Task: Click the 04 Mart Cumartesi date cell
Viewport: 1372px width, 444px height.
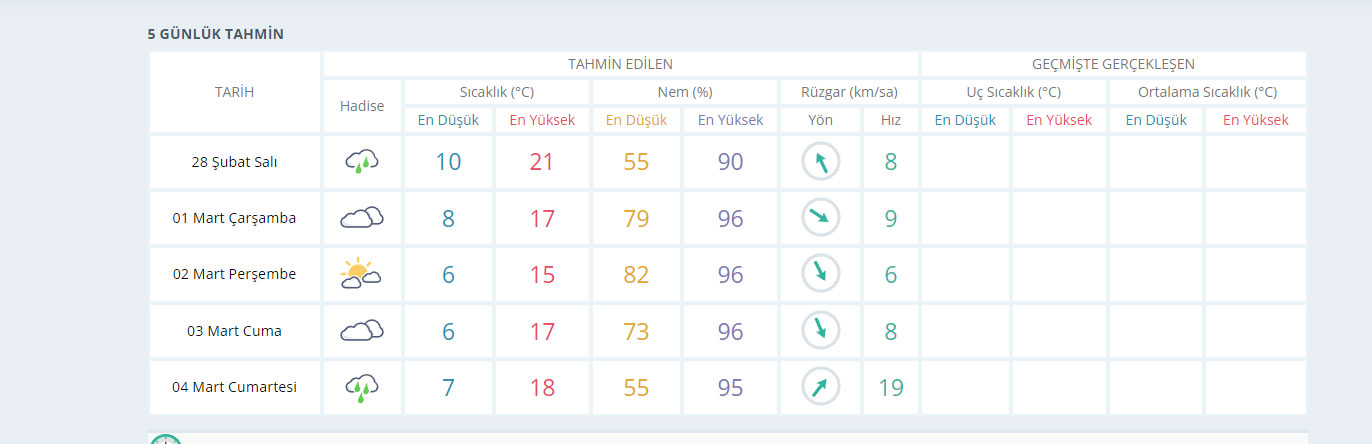Action: pyautogui.click(x=235, y=387)
